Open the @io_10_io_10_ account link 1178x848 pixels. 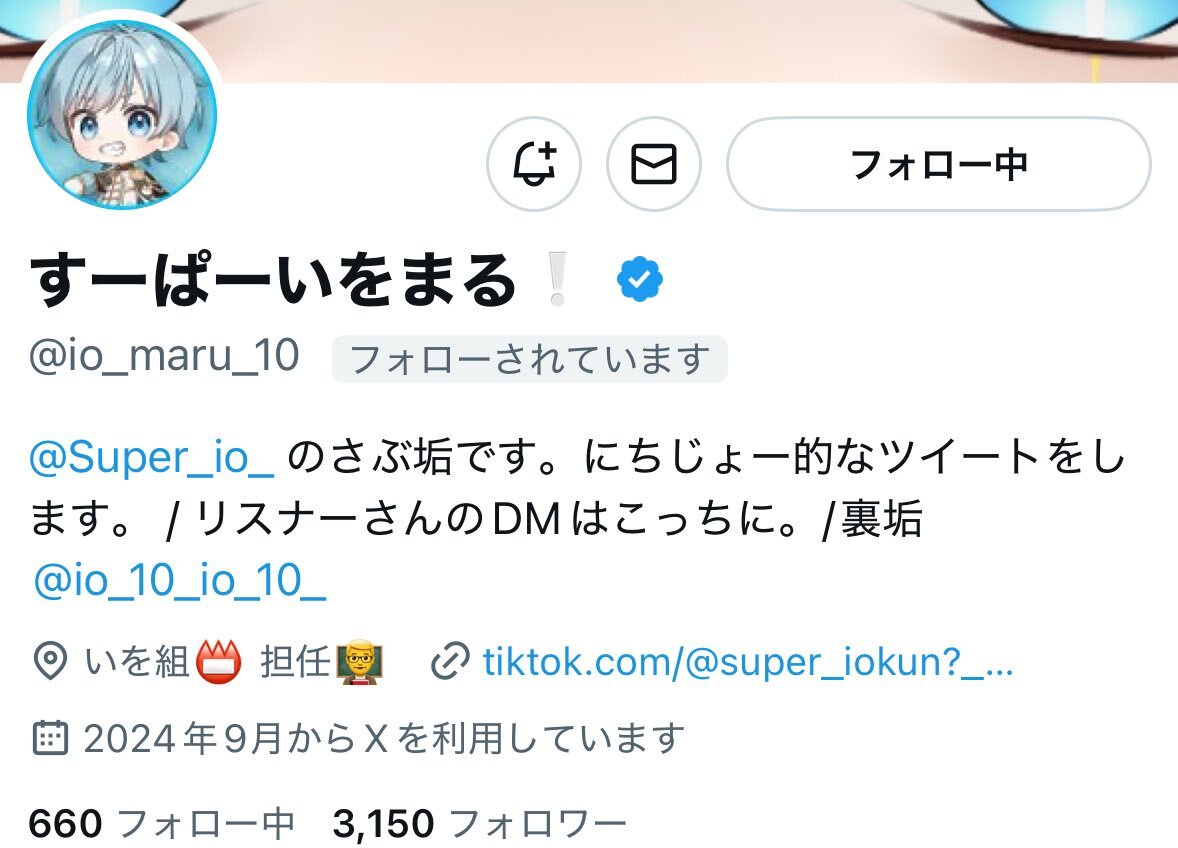click(x=180, y=581)
